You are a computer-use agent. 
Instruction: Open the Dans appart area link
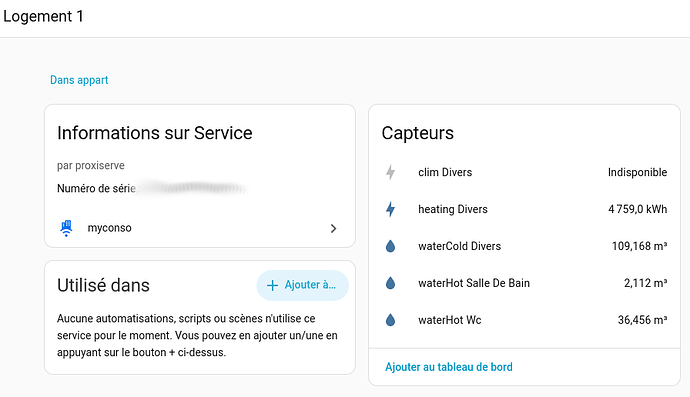pos(79,80)
